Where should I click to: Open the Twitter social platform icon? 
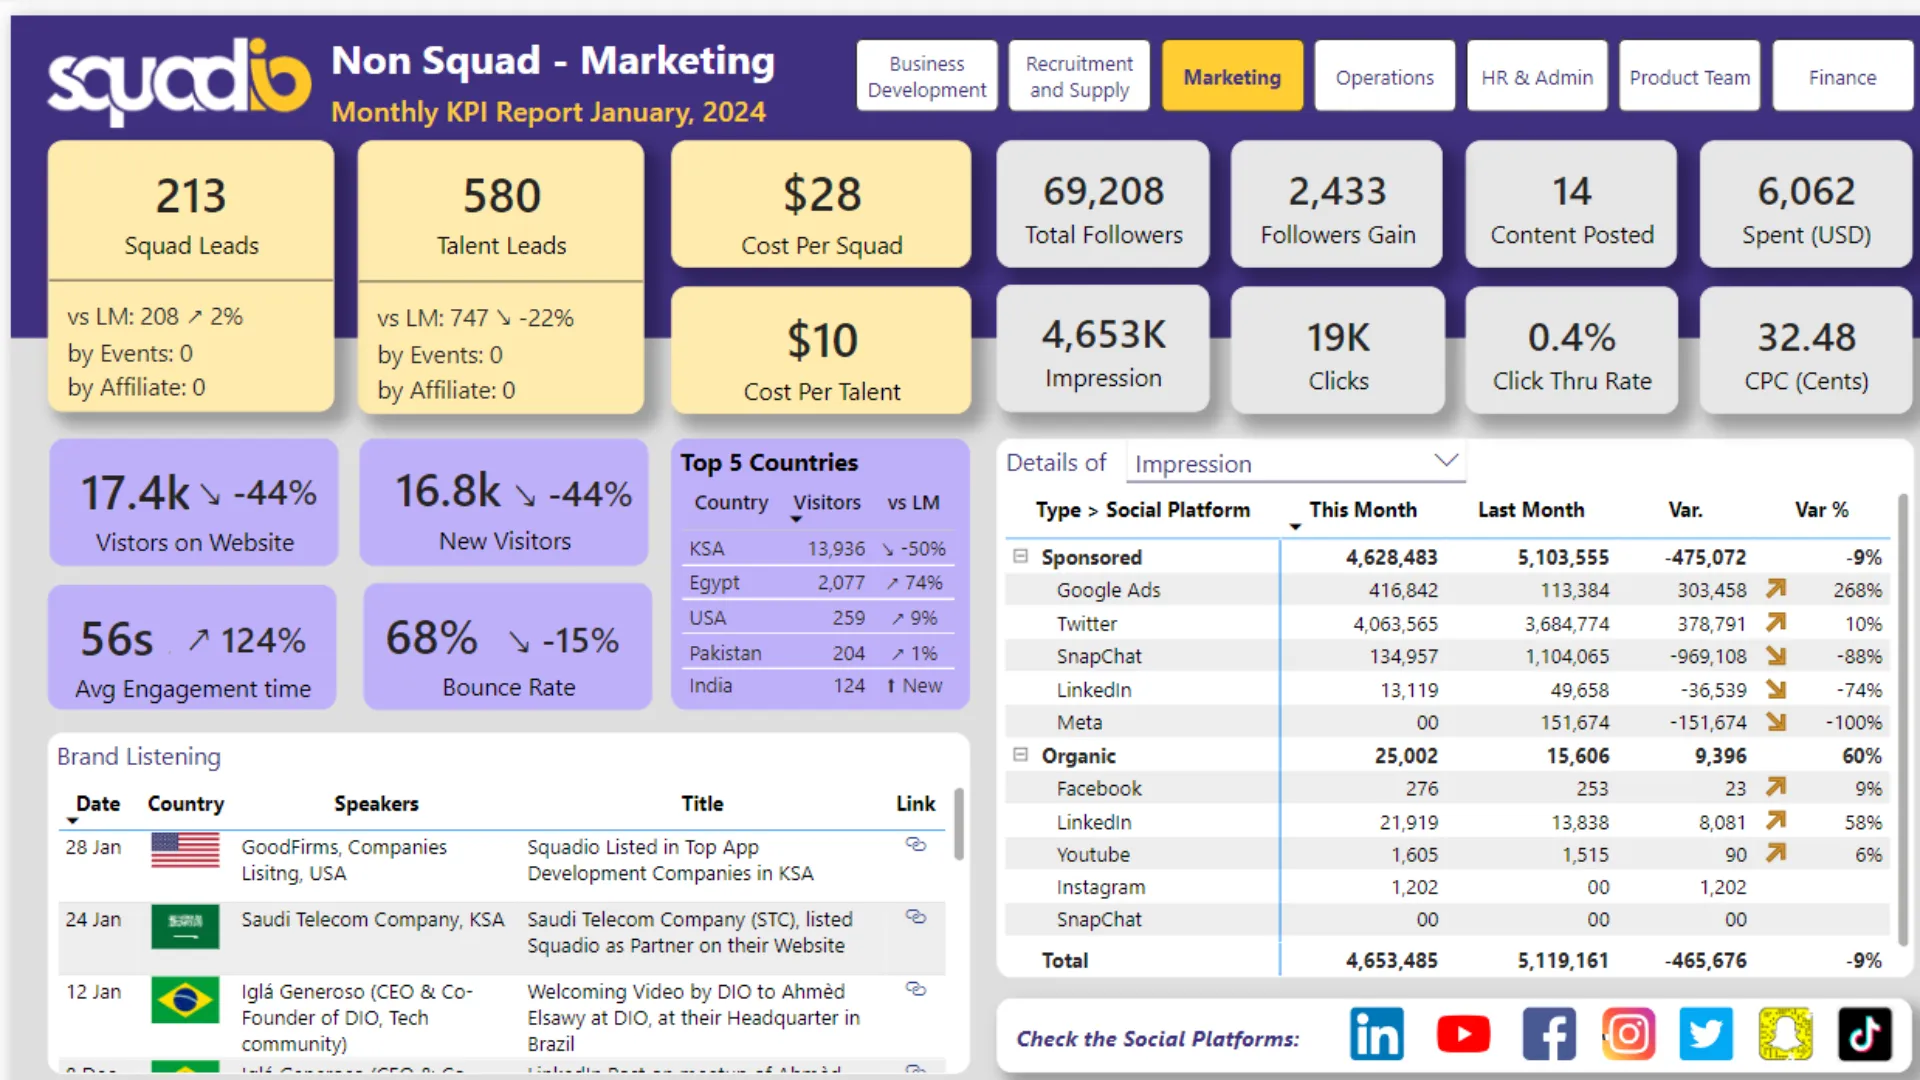pos(1706,1034)
